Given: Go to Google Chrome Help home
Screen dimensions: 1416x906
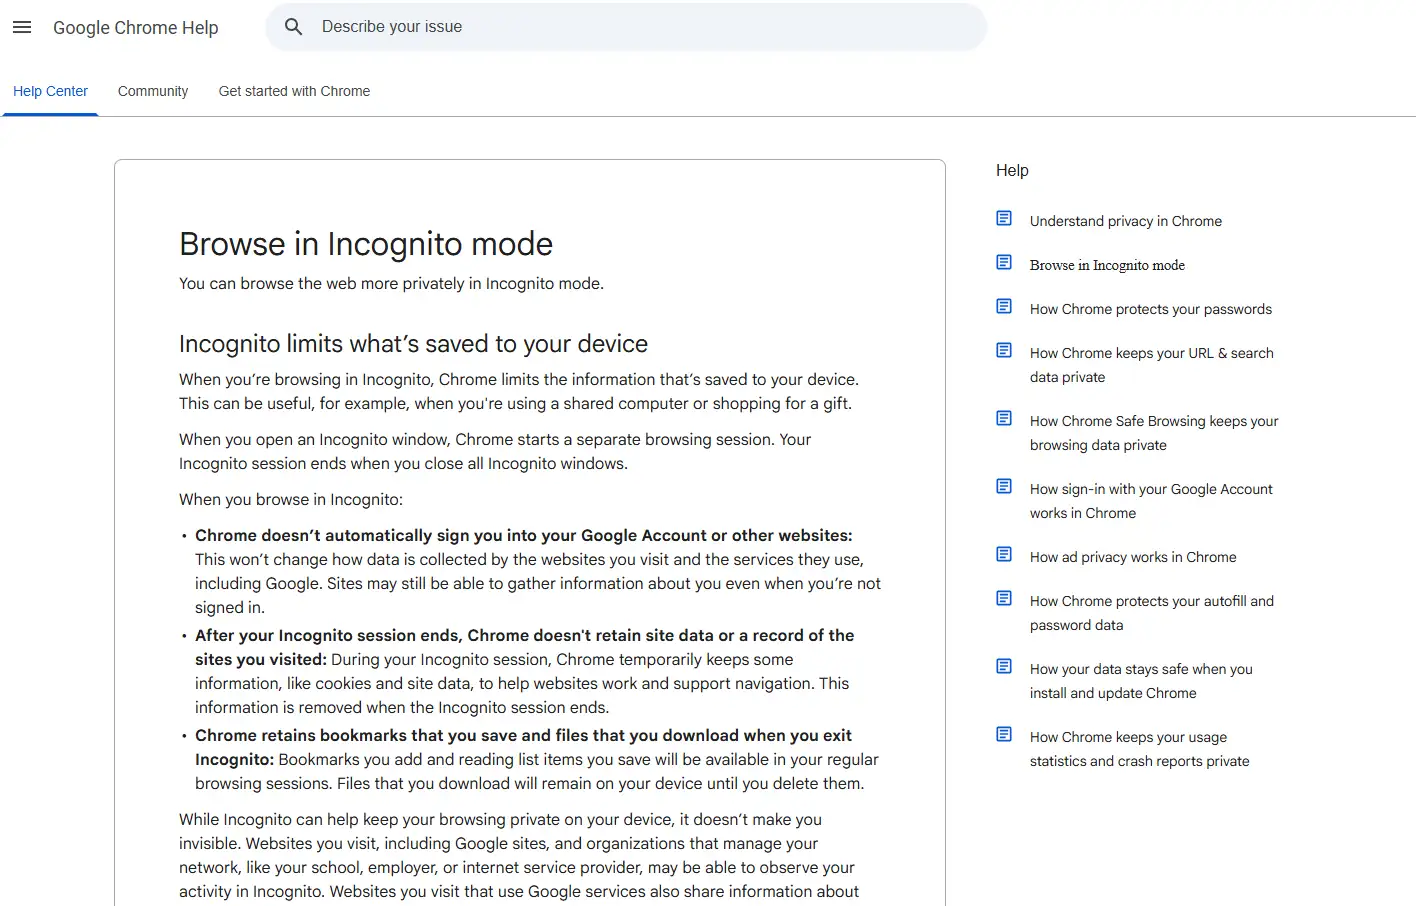Looking at the screenshot, I should (x=136, y=28).
